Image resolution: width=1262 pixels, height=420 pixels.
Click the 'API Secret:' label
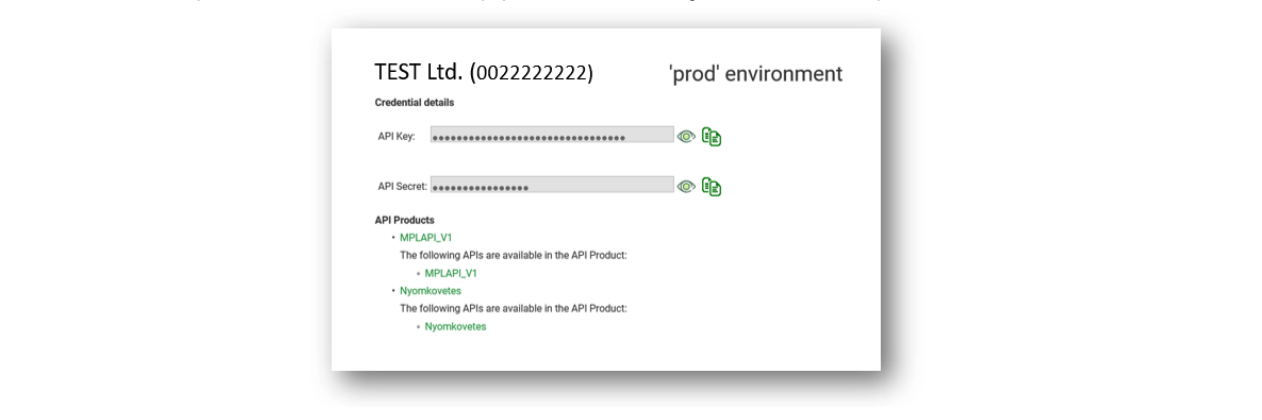[402, 186]
